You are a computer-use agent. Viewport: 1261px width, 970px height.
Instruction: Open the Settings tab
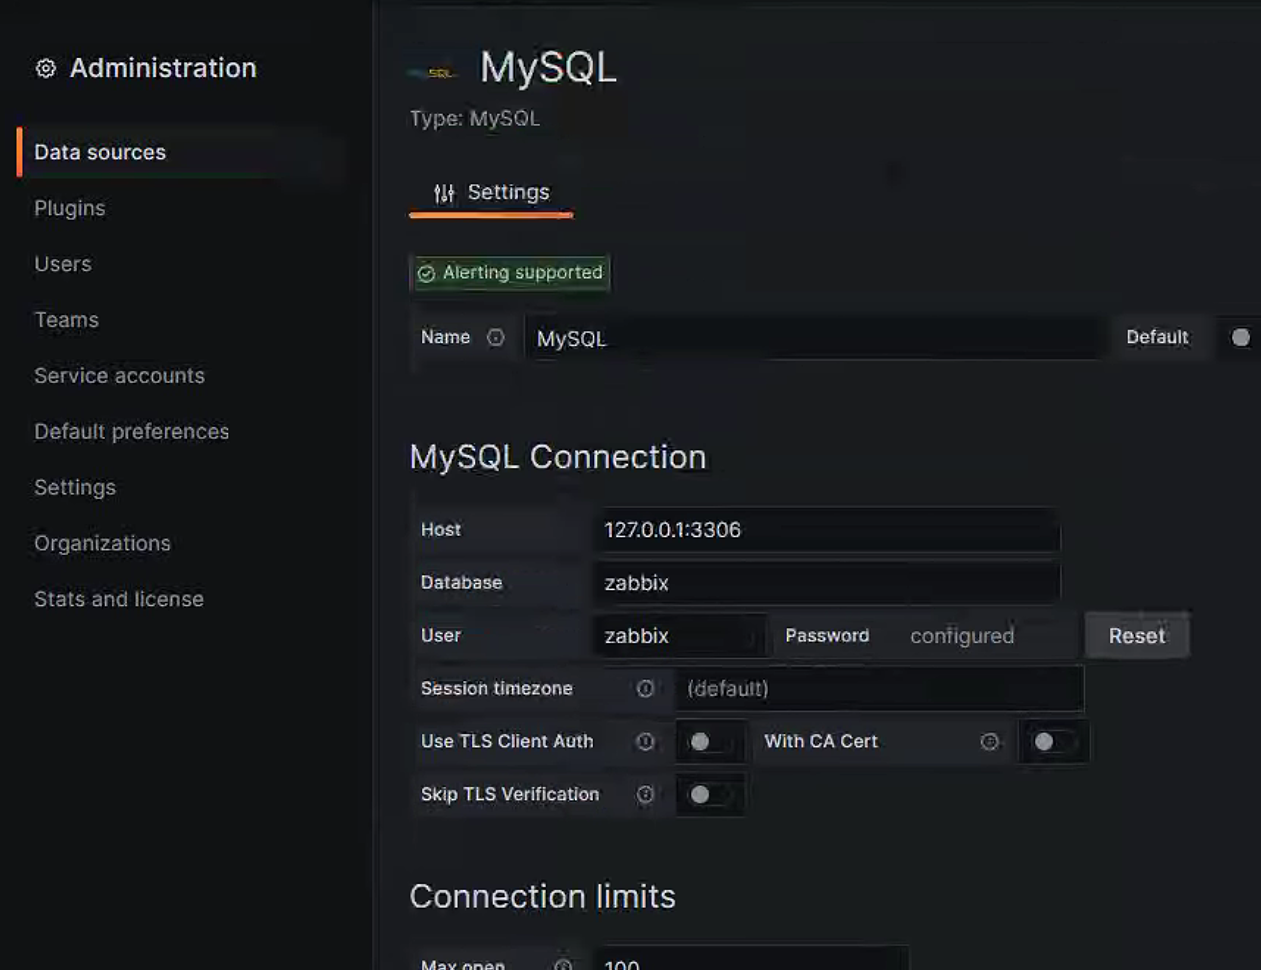pos(491,193)
